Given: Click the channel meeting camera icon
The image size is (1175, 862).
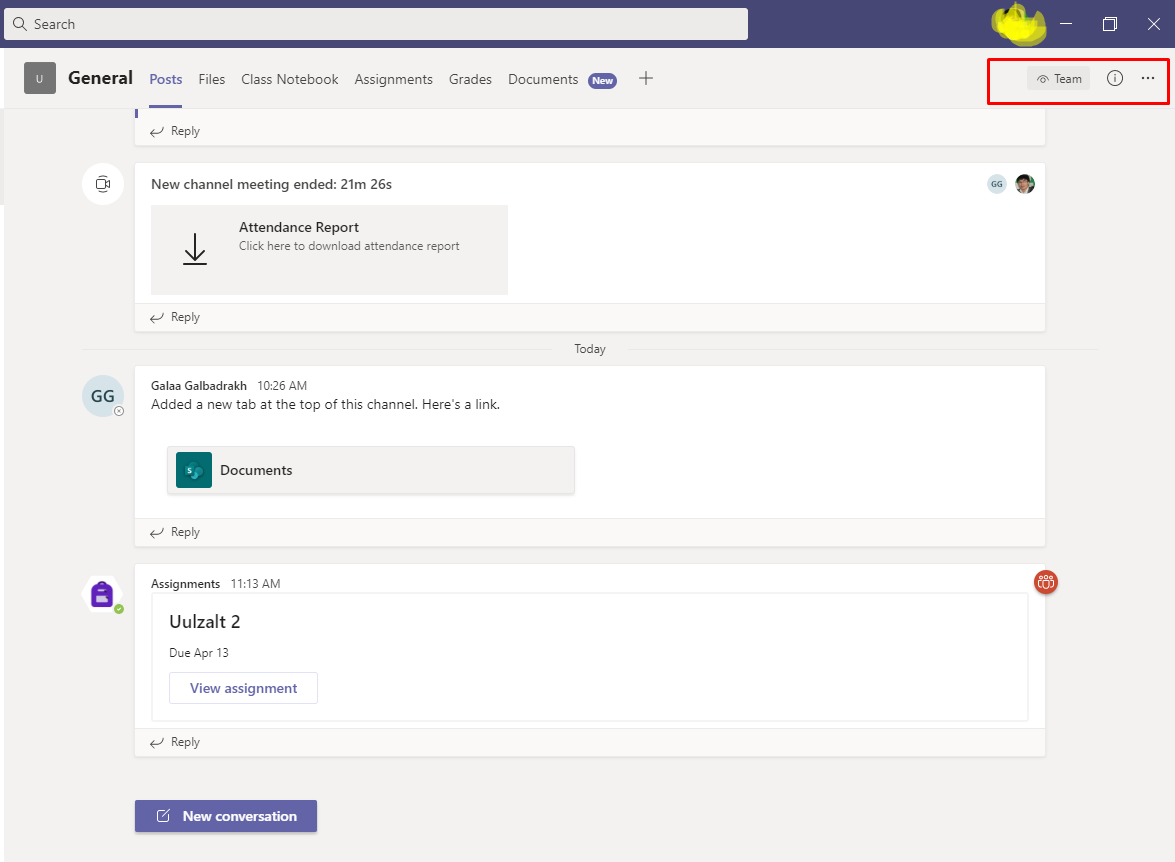Looking at the screenshot, I should tap(102, 183).
